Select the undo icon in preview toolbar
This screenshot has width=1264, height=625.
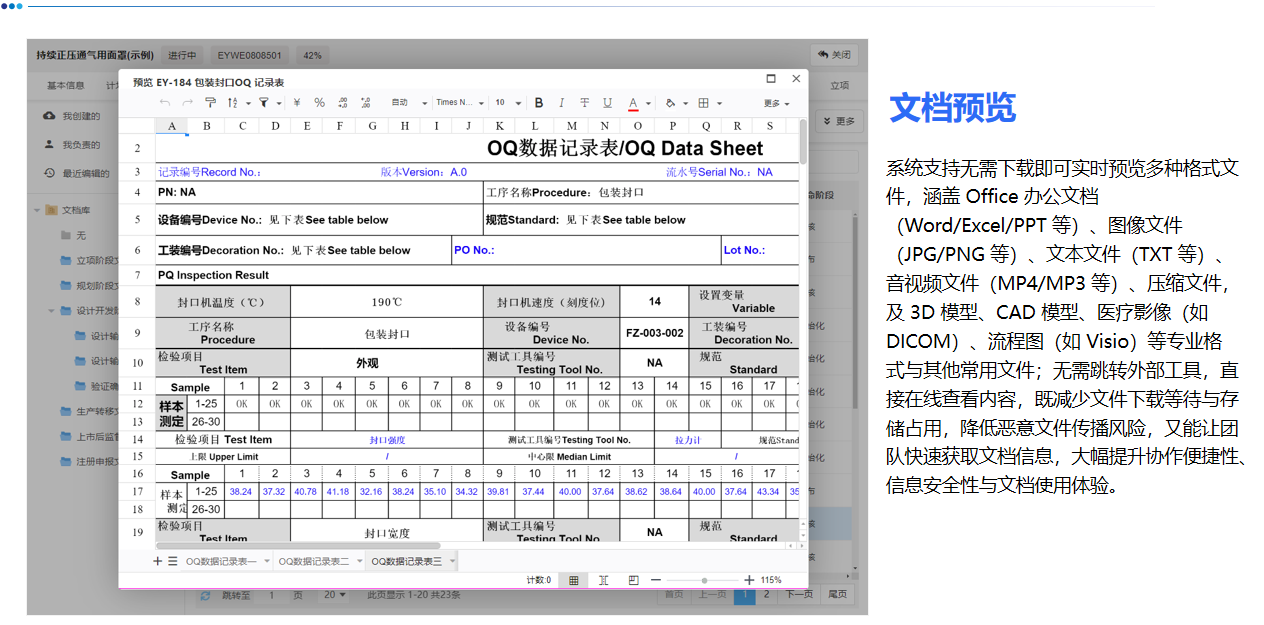[166, 102]
